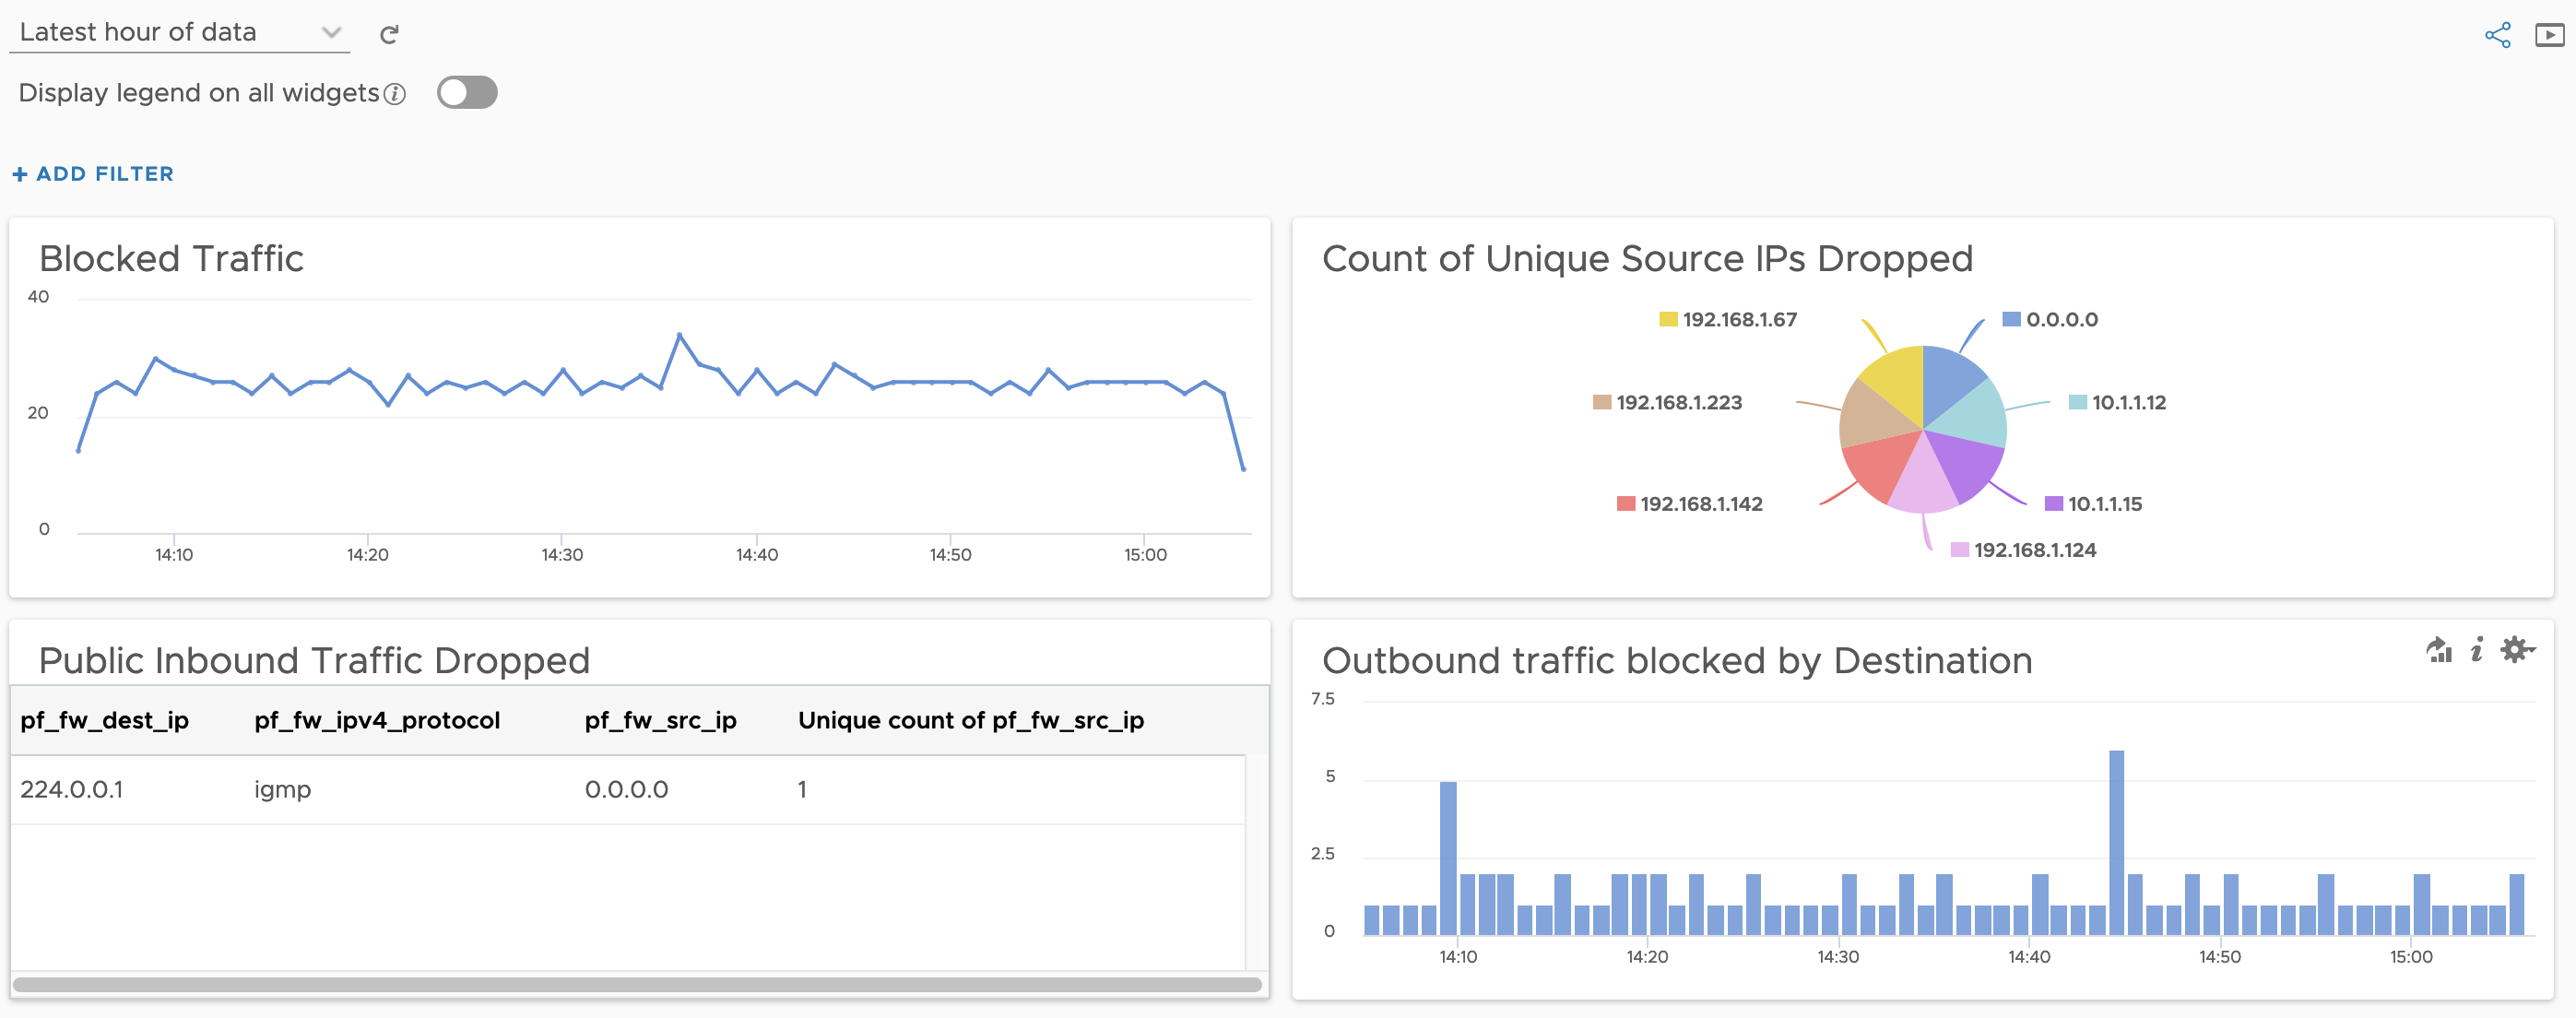This screenshot has width=2576, height=1018.
Task: Click the pf_fw_src_ip column header
Action: pos(660,720)
